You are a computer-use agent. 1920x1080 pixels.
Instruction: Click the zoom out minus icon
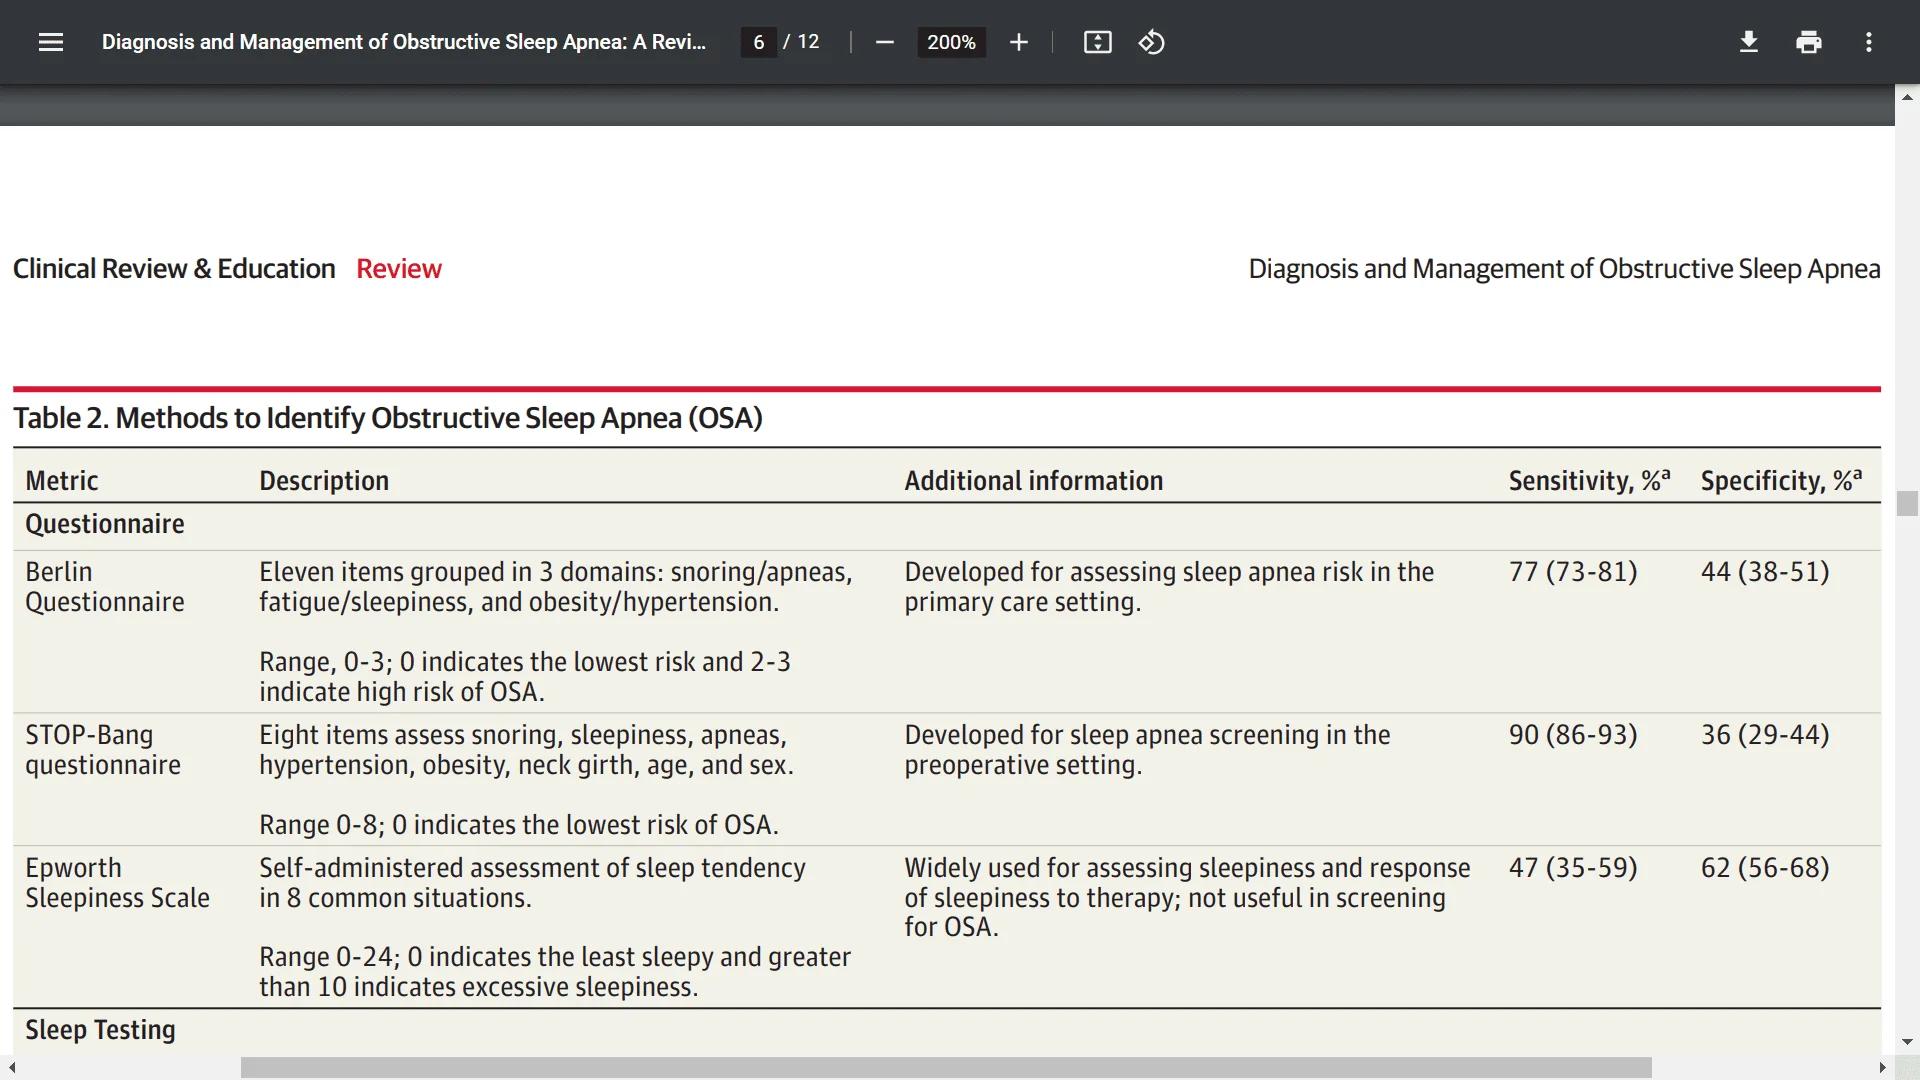(884, 42)
